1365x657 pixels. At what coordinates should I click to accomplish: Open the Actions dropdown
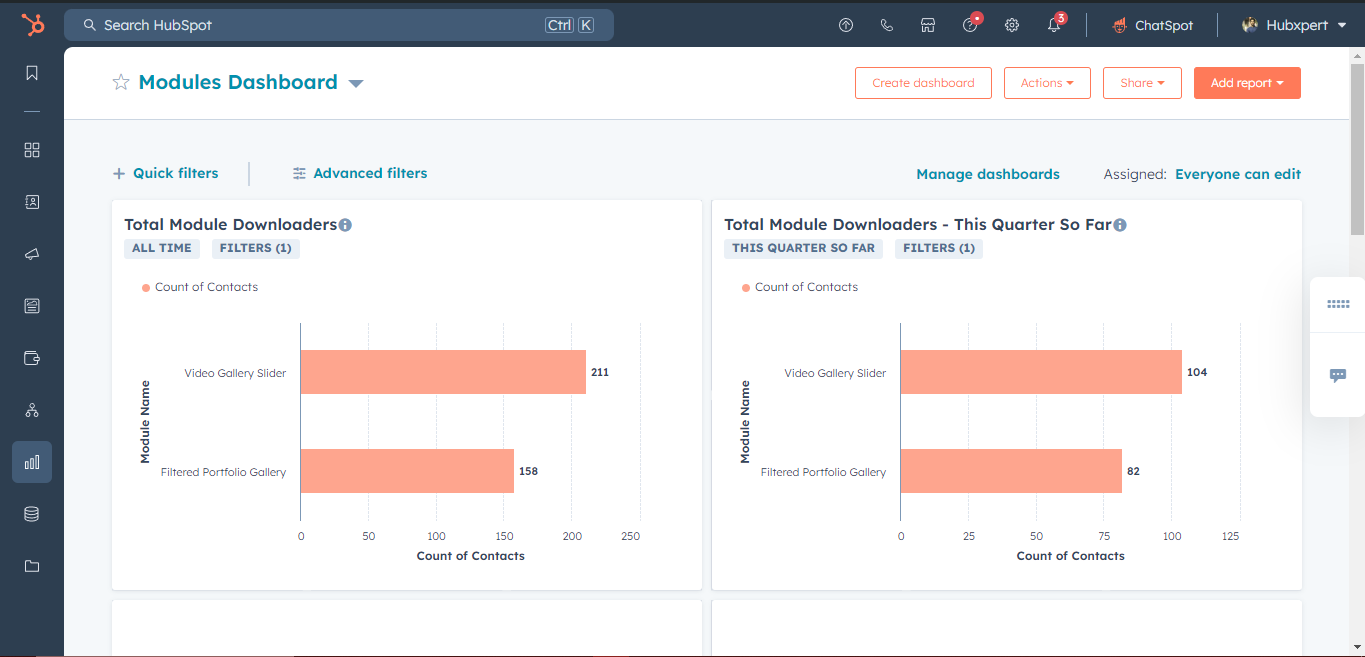[x=1046, y=83]
